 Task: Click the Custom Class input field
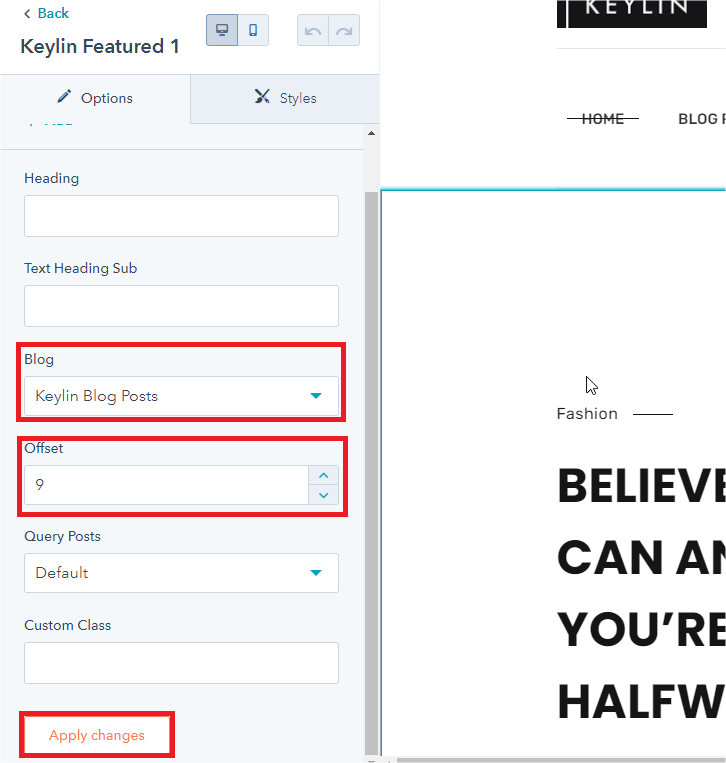click(181, 663)
